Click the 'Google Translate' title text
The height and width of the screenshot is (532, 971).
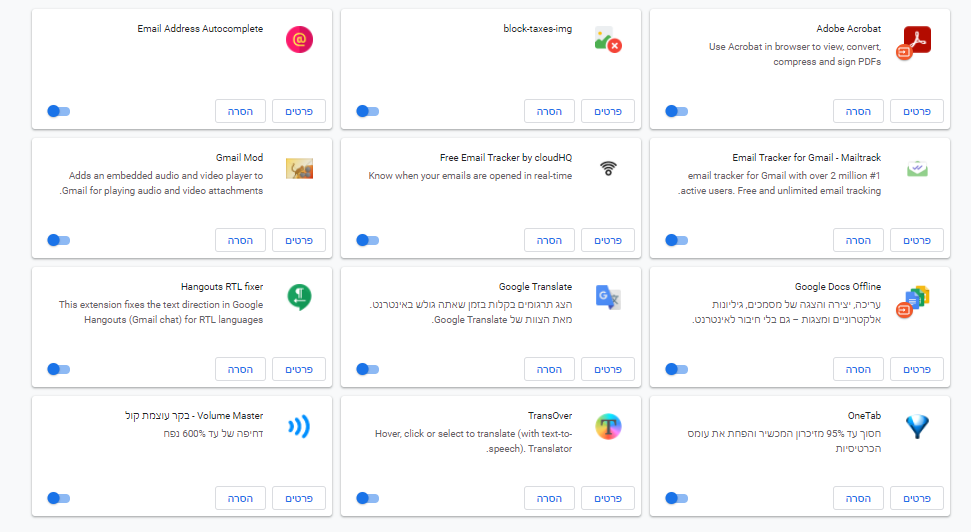coord(535,287)
